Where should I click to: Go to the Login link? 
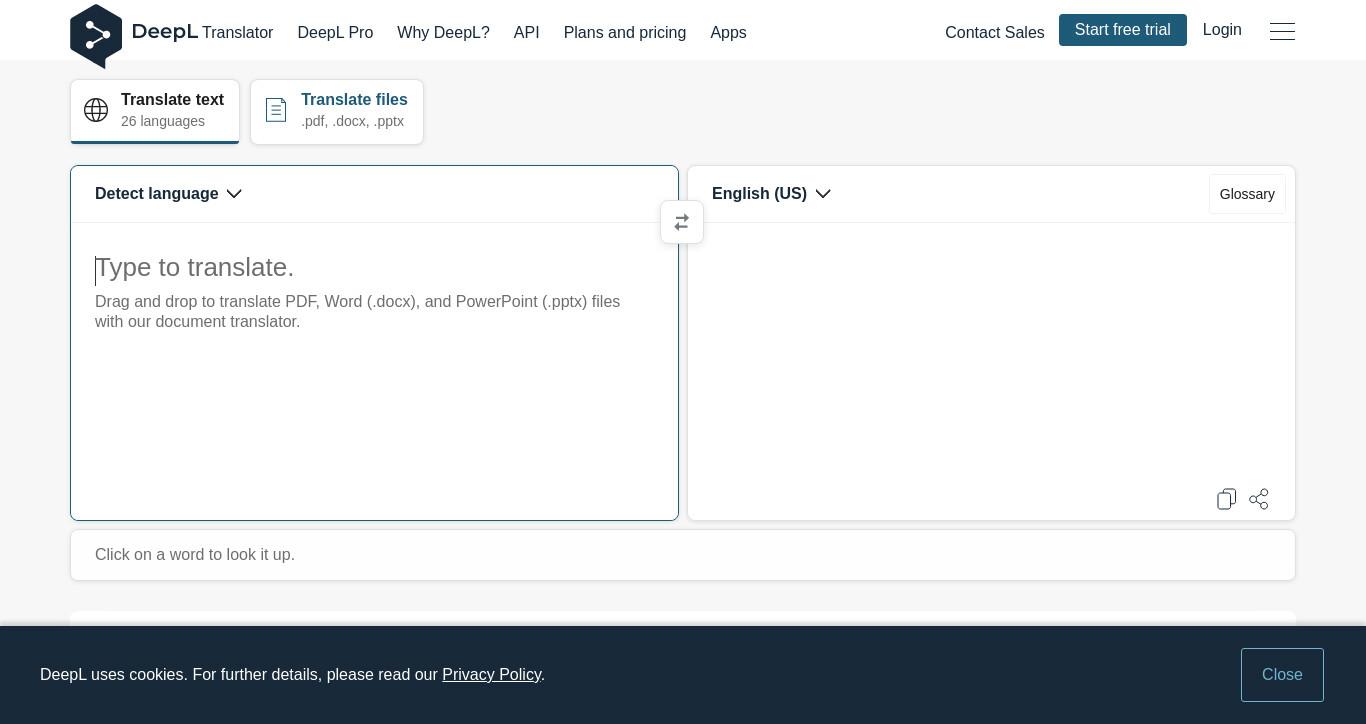1222,30
